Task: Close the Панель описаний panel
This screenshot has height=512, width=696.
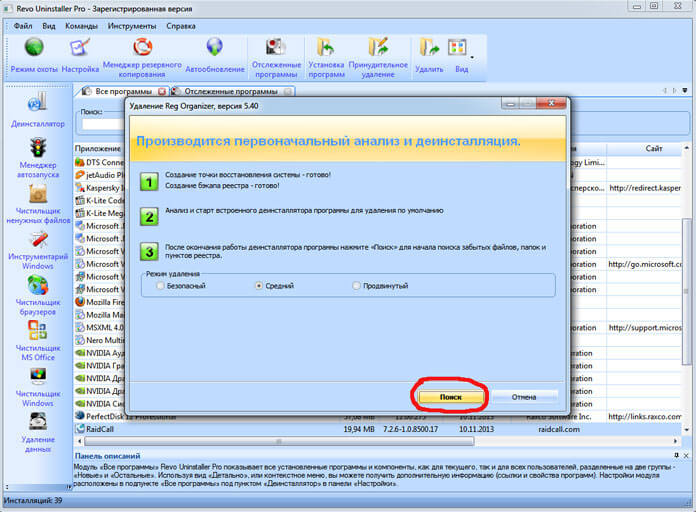Action: pyautogui.click(x=686, y=456)
